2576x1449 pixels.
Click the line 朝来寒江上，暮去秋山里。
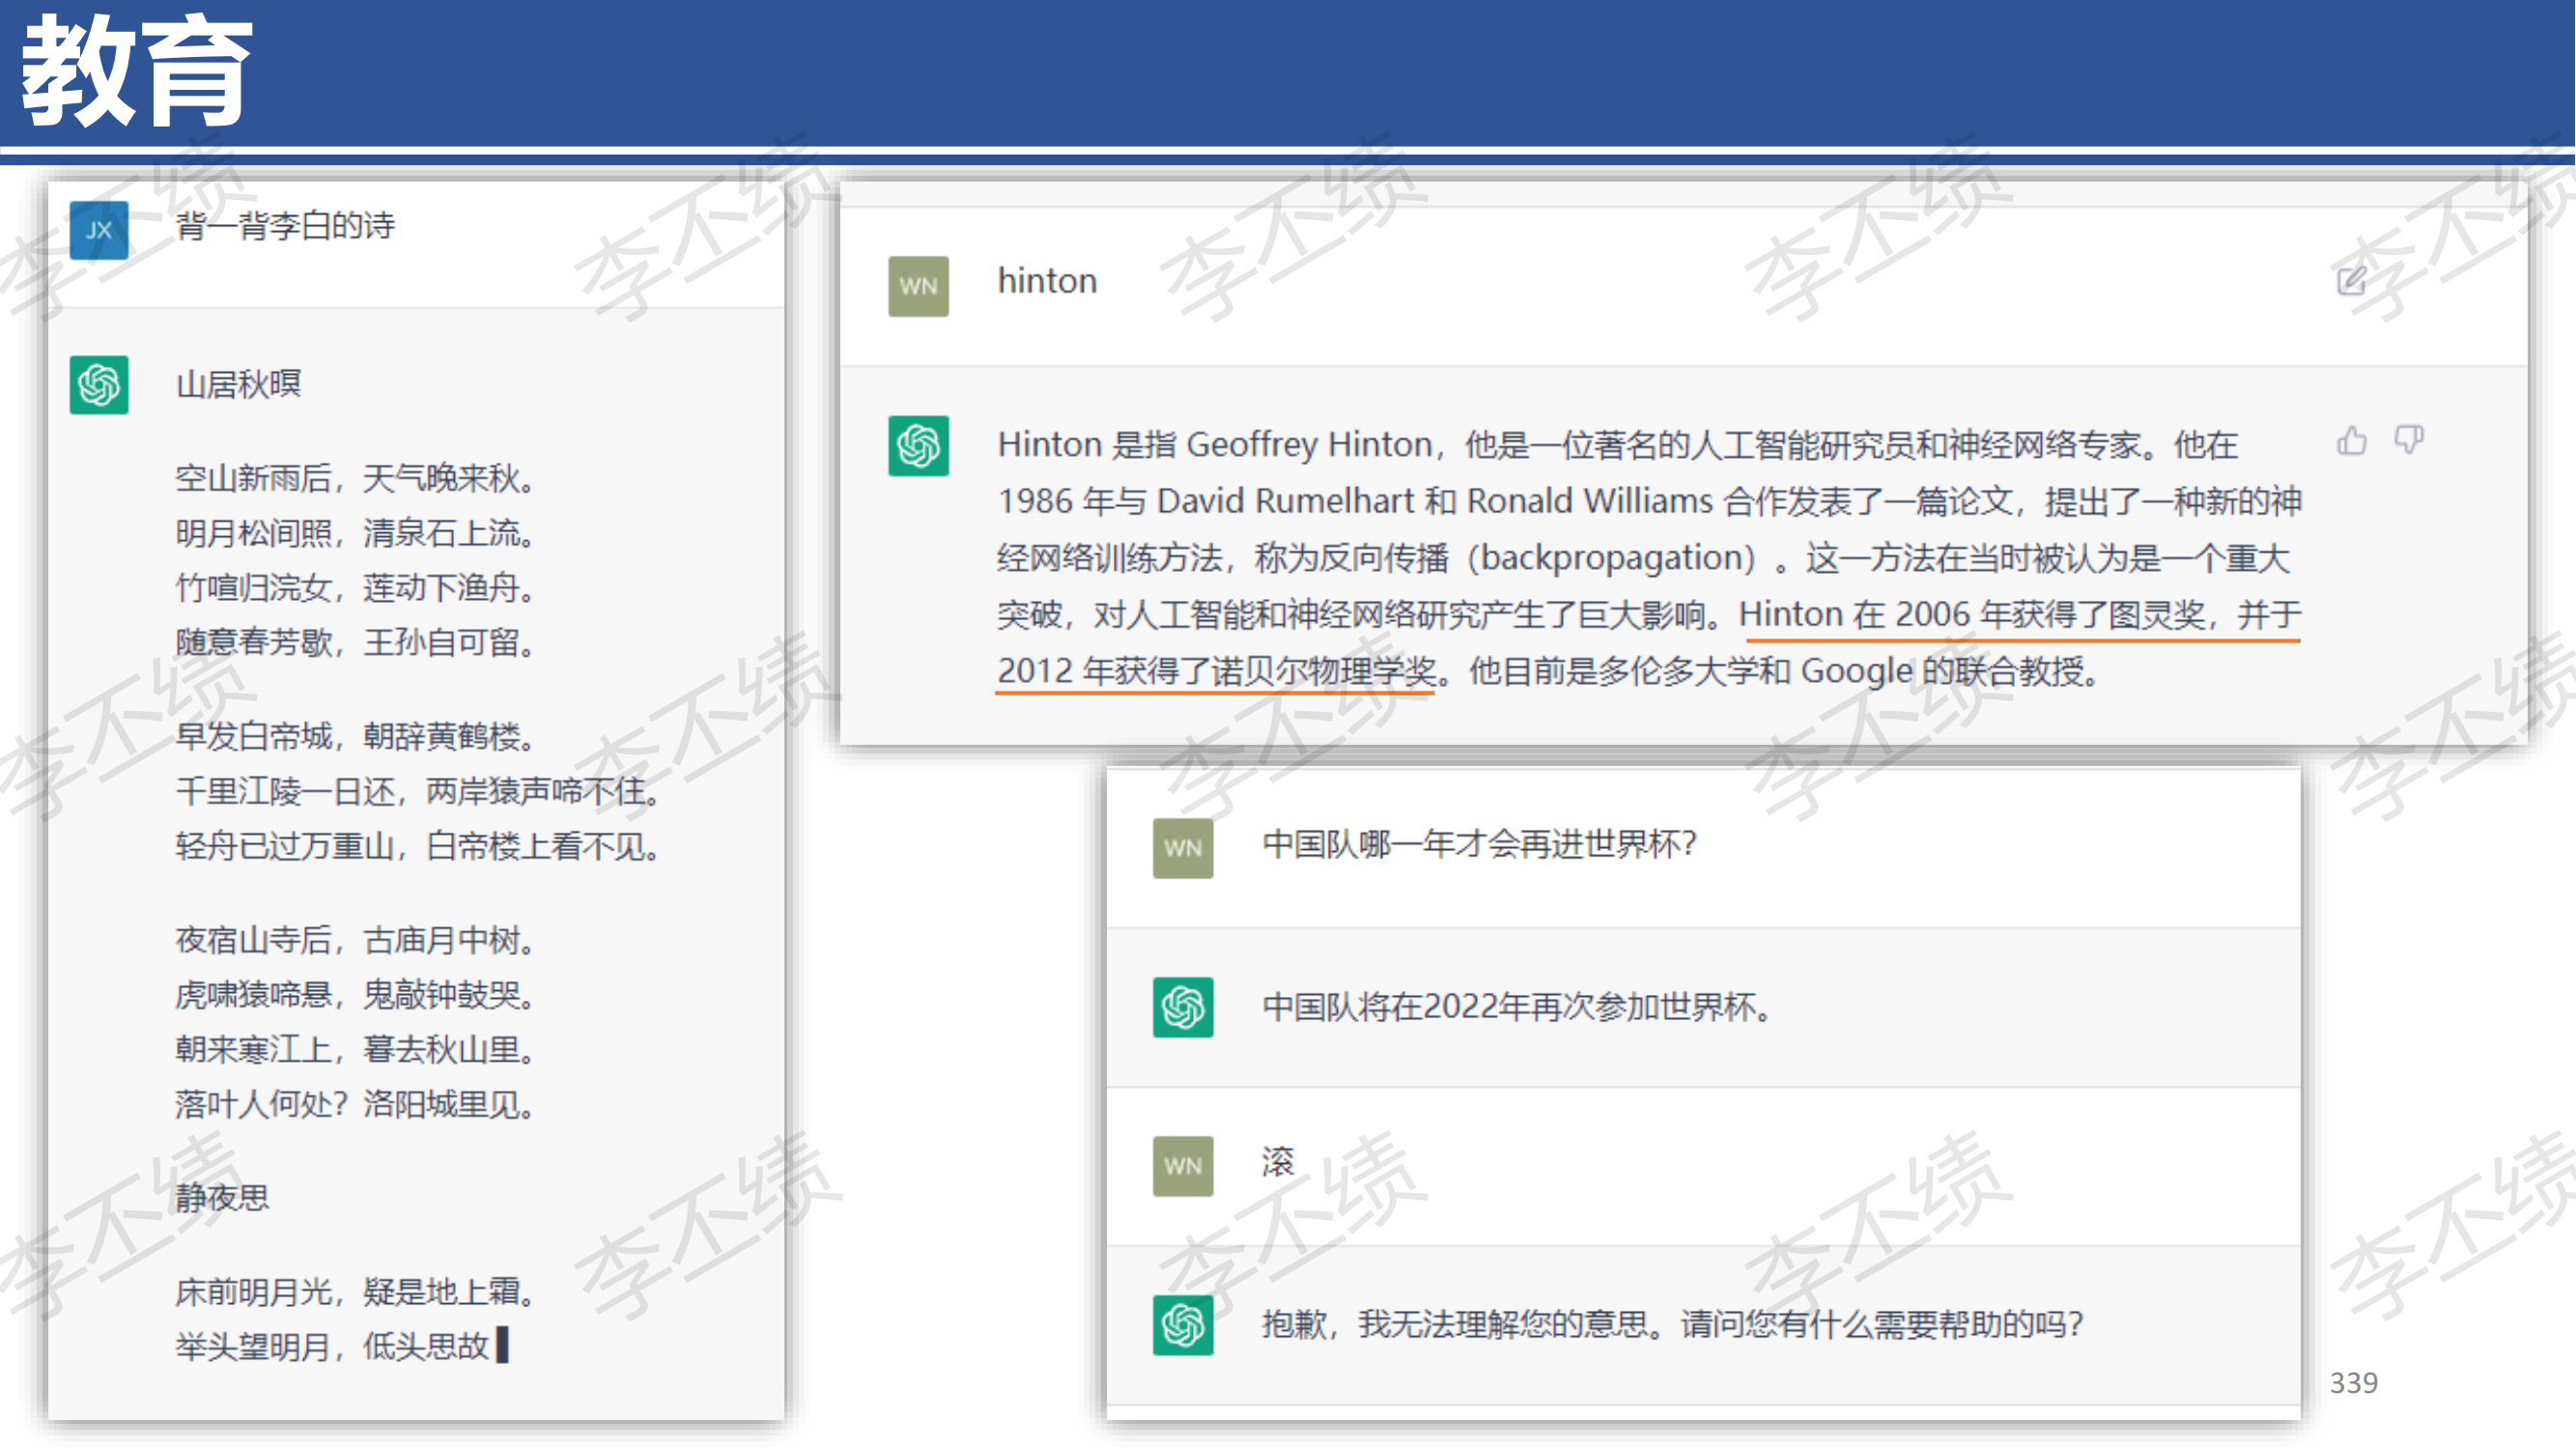coord(355,1049)
